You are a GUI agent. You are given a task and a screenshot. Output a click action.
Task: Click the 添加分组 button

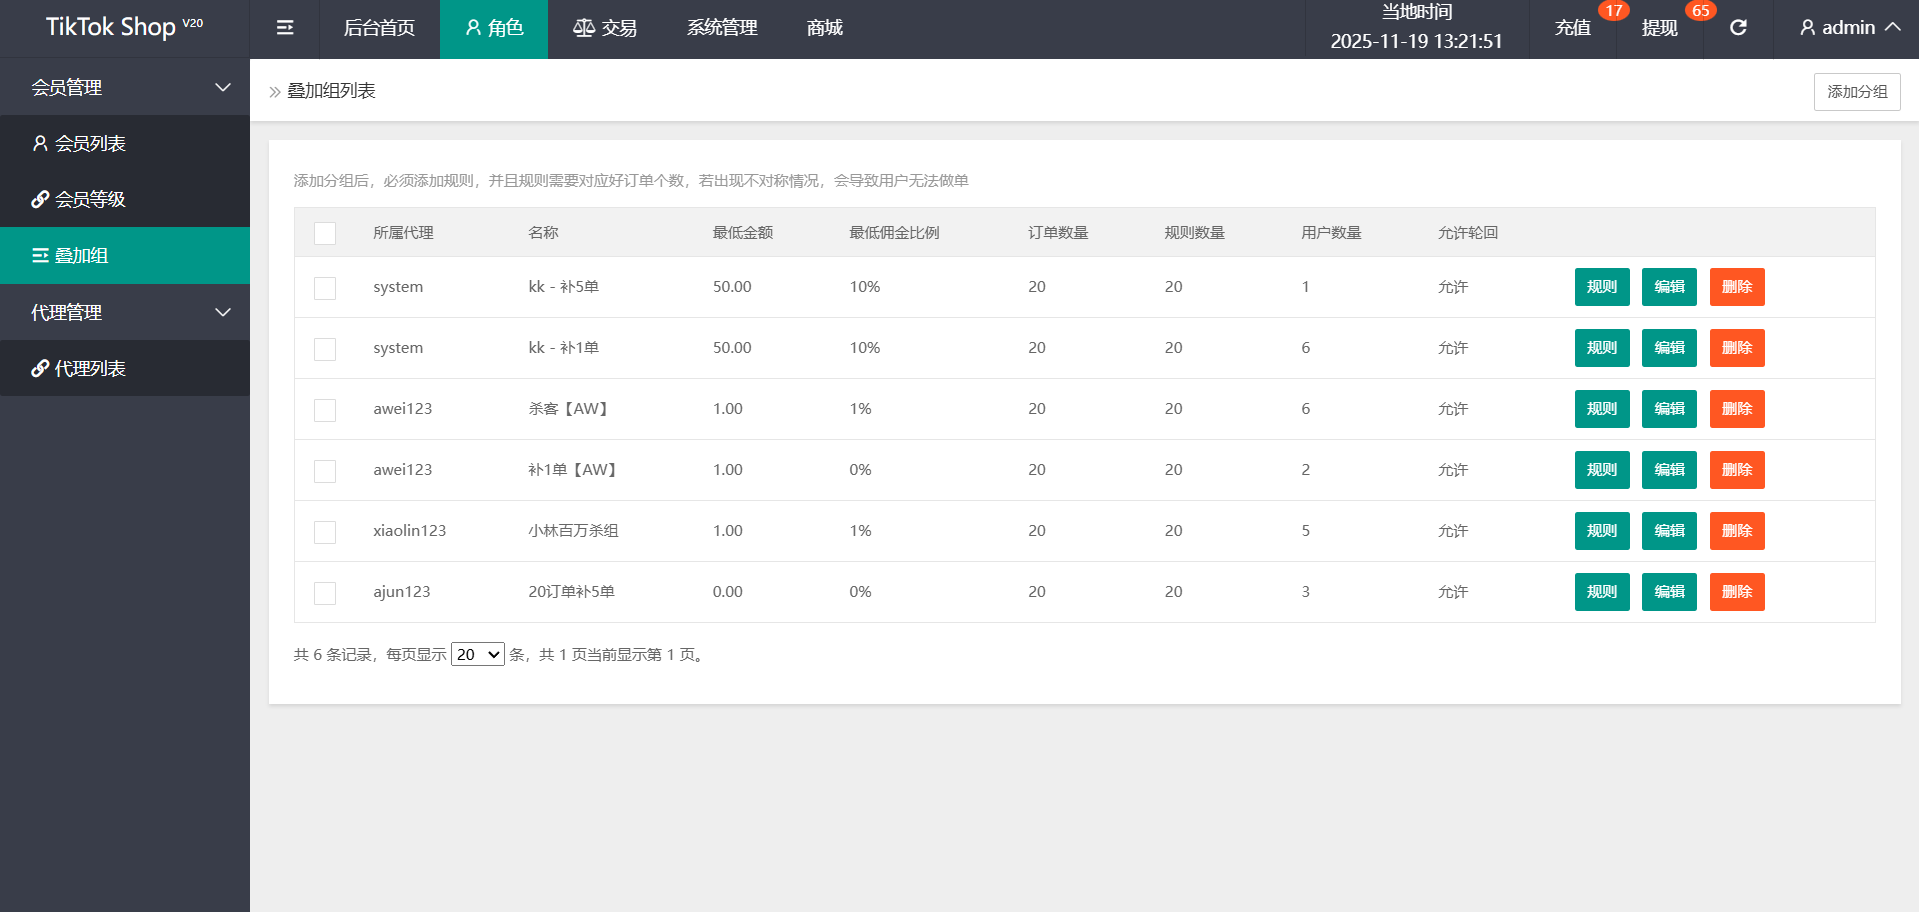[1856, 92]
